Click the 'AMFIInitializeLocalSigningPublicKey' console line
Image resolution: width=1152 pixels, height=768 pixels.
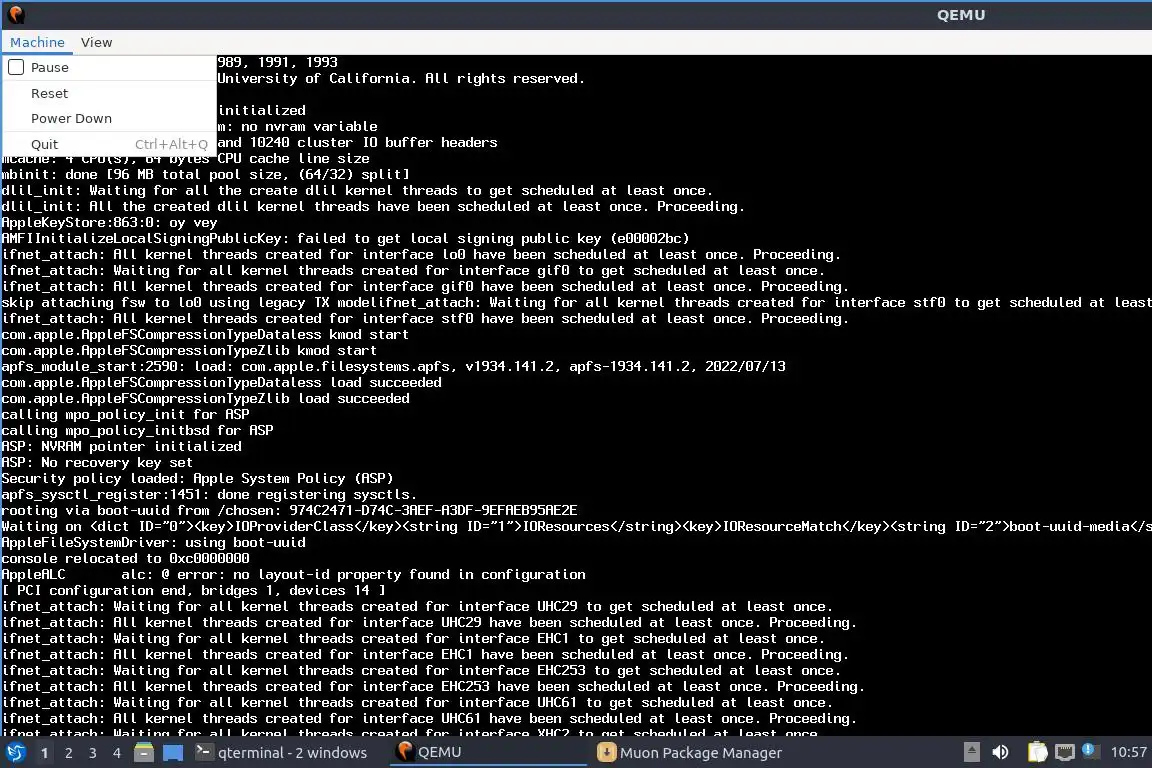click(345, 238)
